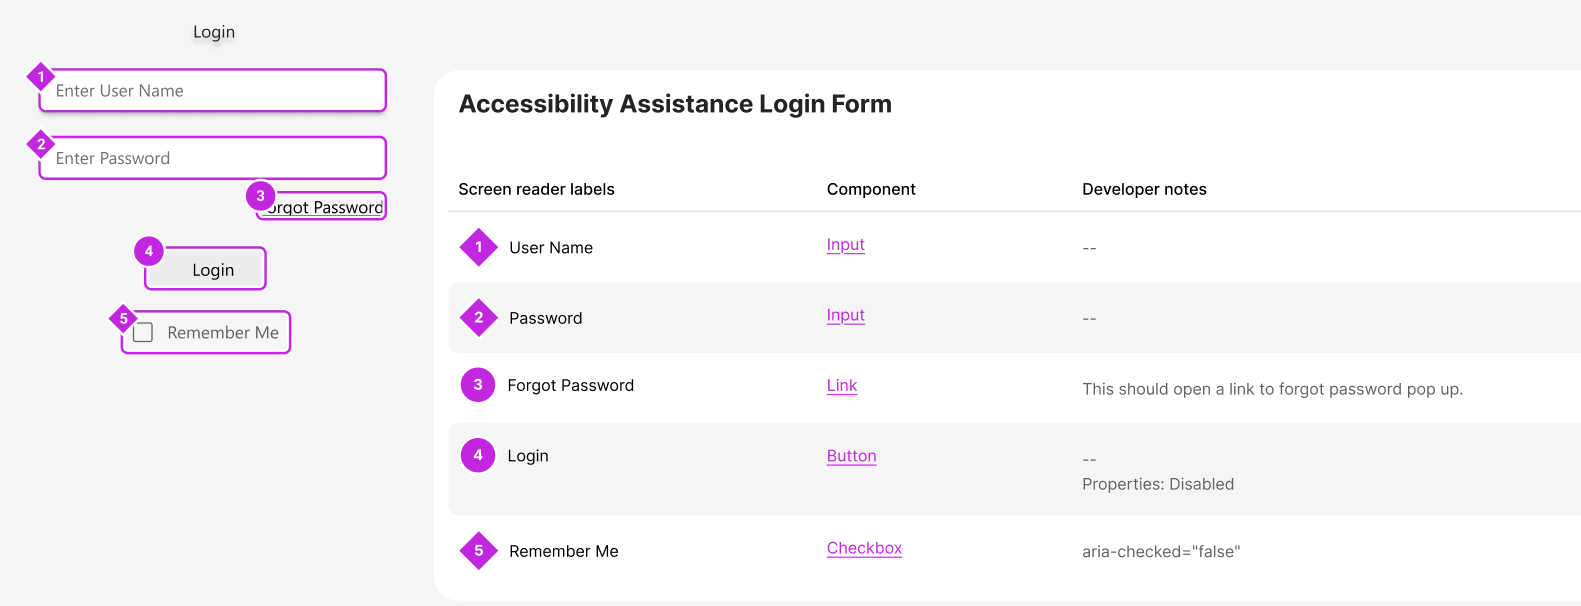1581x606 pixels.
Task: Open the Checkbox component link
Action: (864, 548)
